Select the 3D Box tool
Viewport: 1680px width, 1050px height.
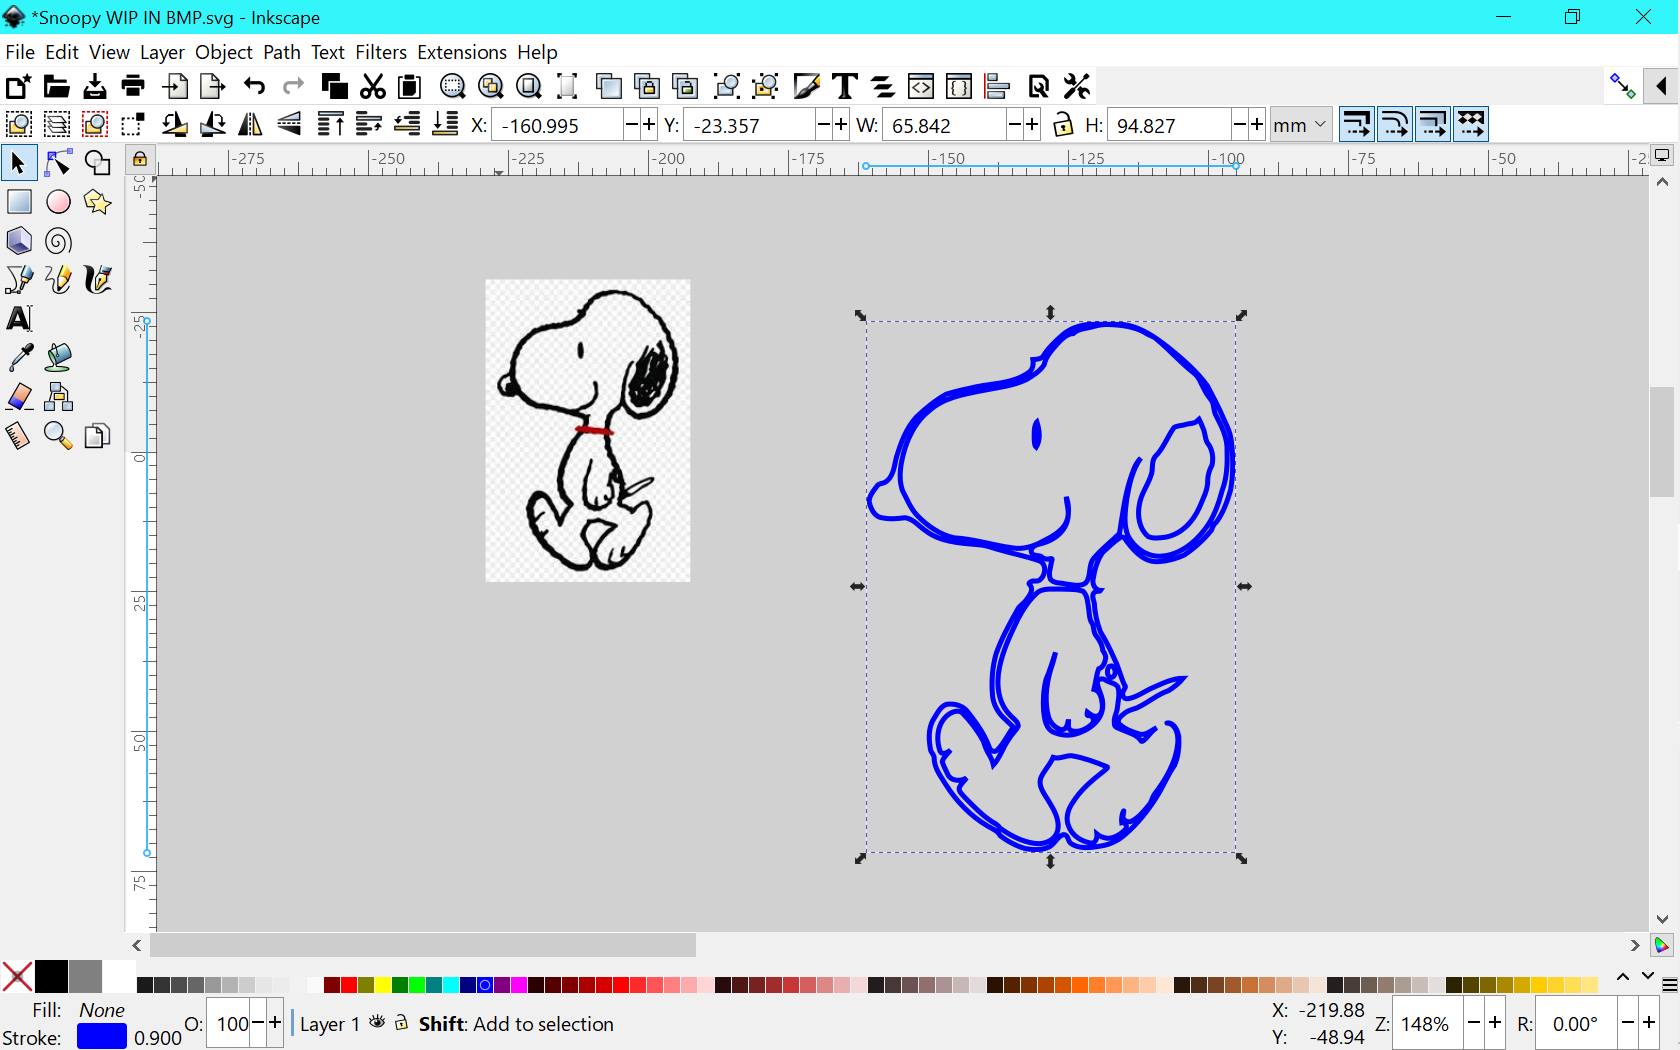[19, 241]
